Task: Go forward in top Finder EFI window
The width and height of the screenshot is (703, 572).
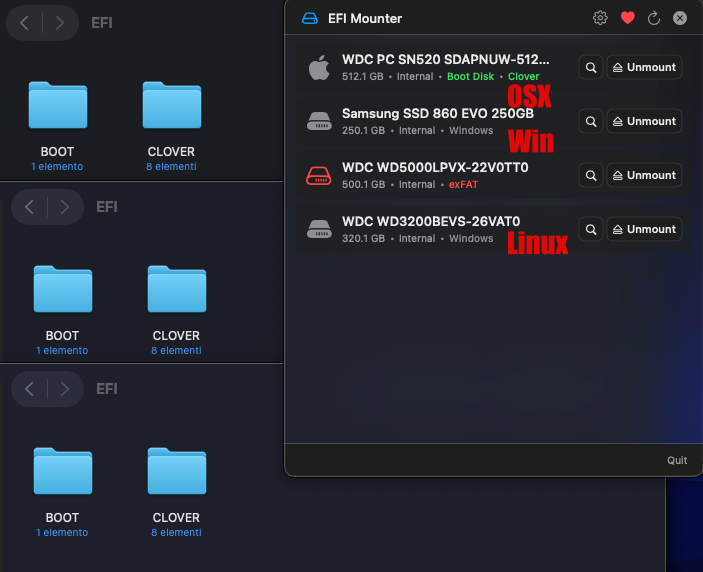Action: 60,23
